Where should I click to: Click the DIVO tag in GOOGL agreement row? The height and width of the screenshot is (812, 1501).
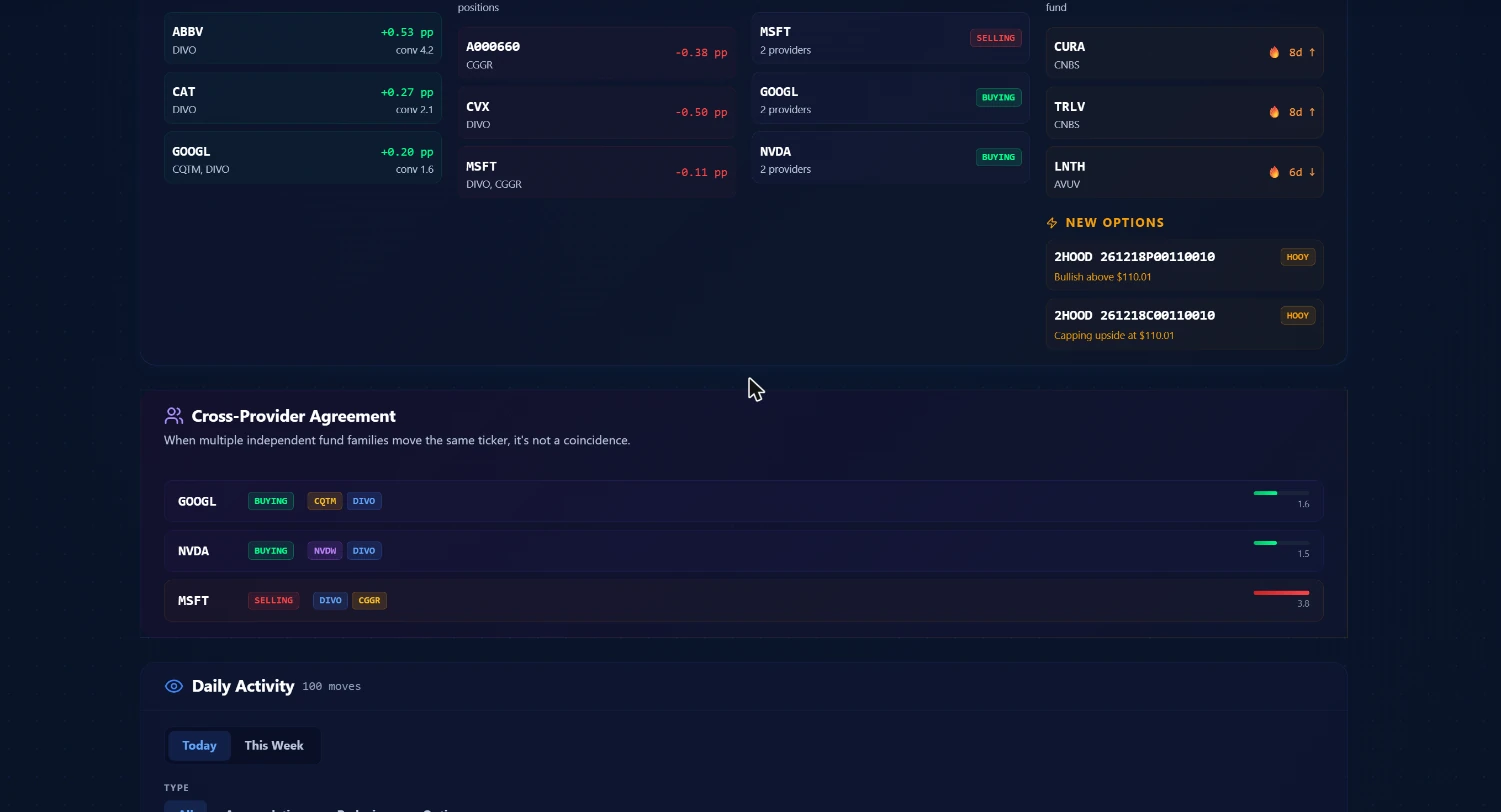[364, 501]
